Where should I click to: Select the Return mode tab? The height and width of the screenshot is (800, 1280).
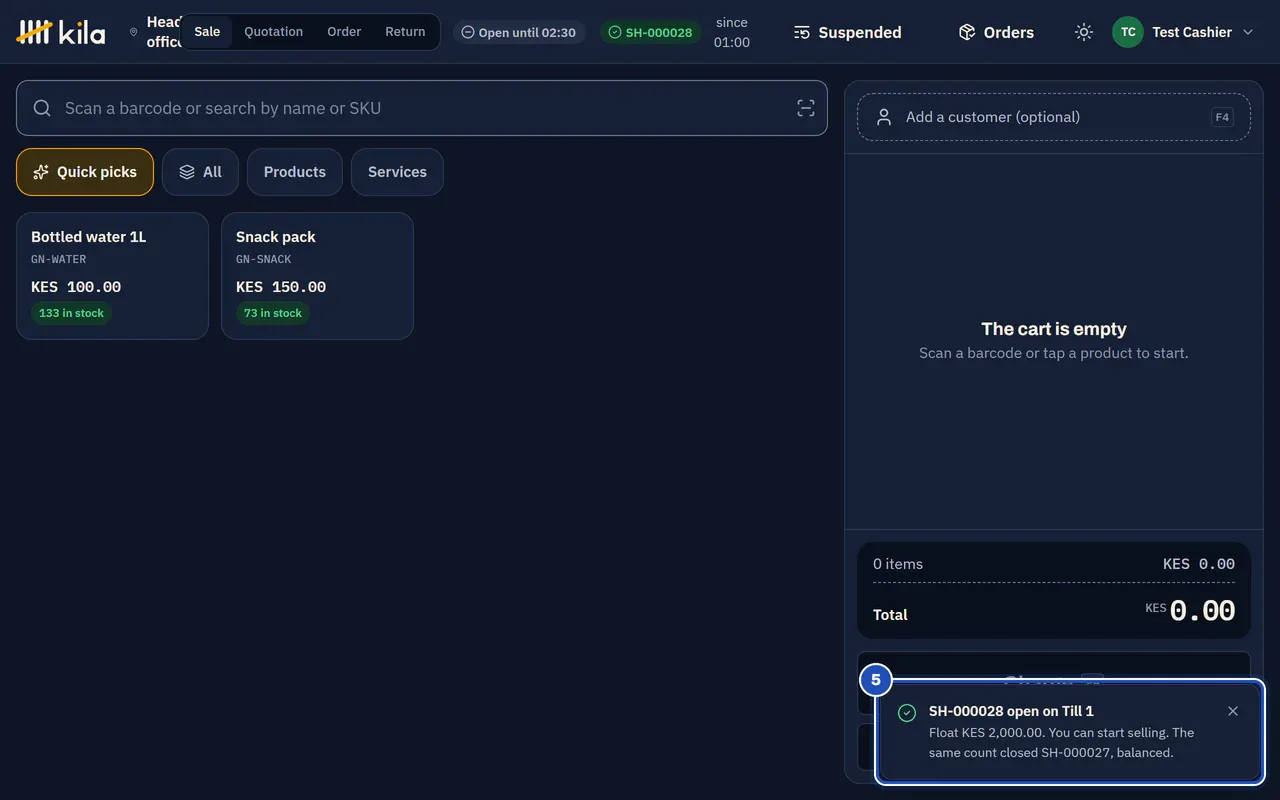click(x=405, y=32)
